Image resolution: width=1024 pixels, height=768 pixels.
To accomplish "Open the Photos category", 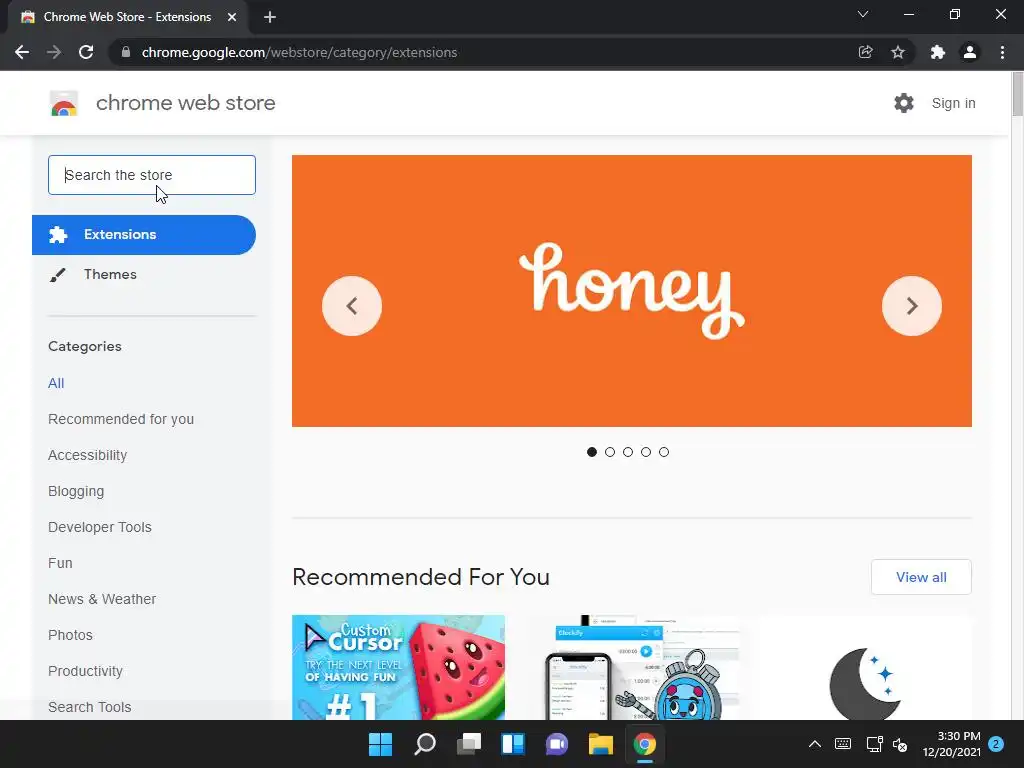I will 71,635.
